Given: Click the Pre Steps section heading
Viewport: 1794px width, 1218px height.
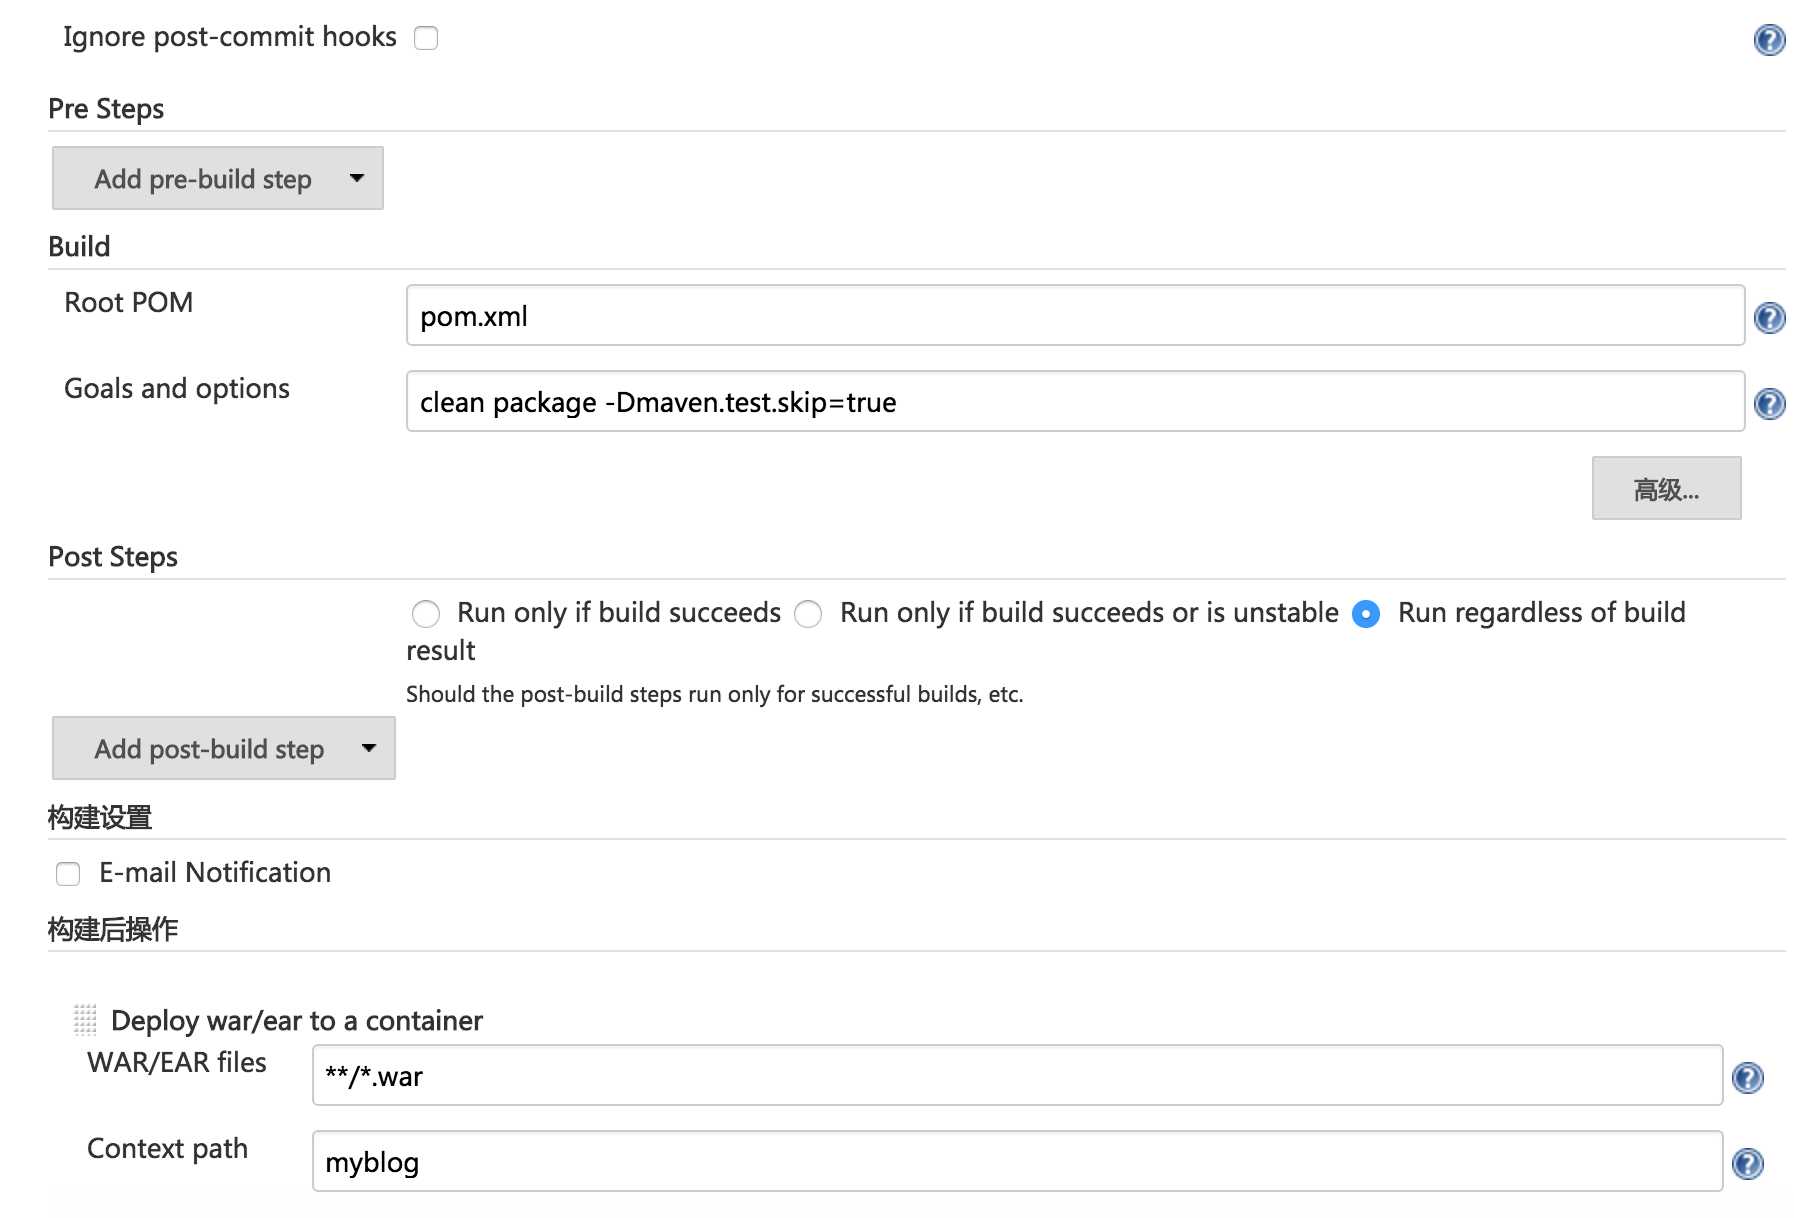Looking at the screenshot, I should coord(106,108).
